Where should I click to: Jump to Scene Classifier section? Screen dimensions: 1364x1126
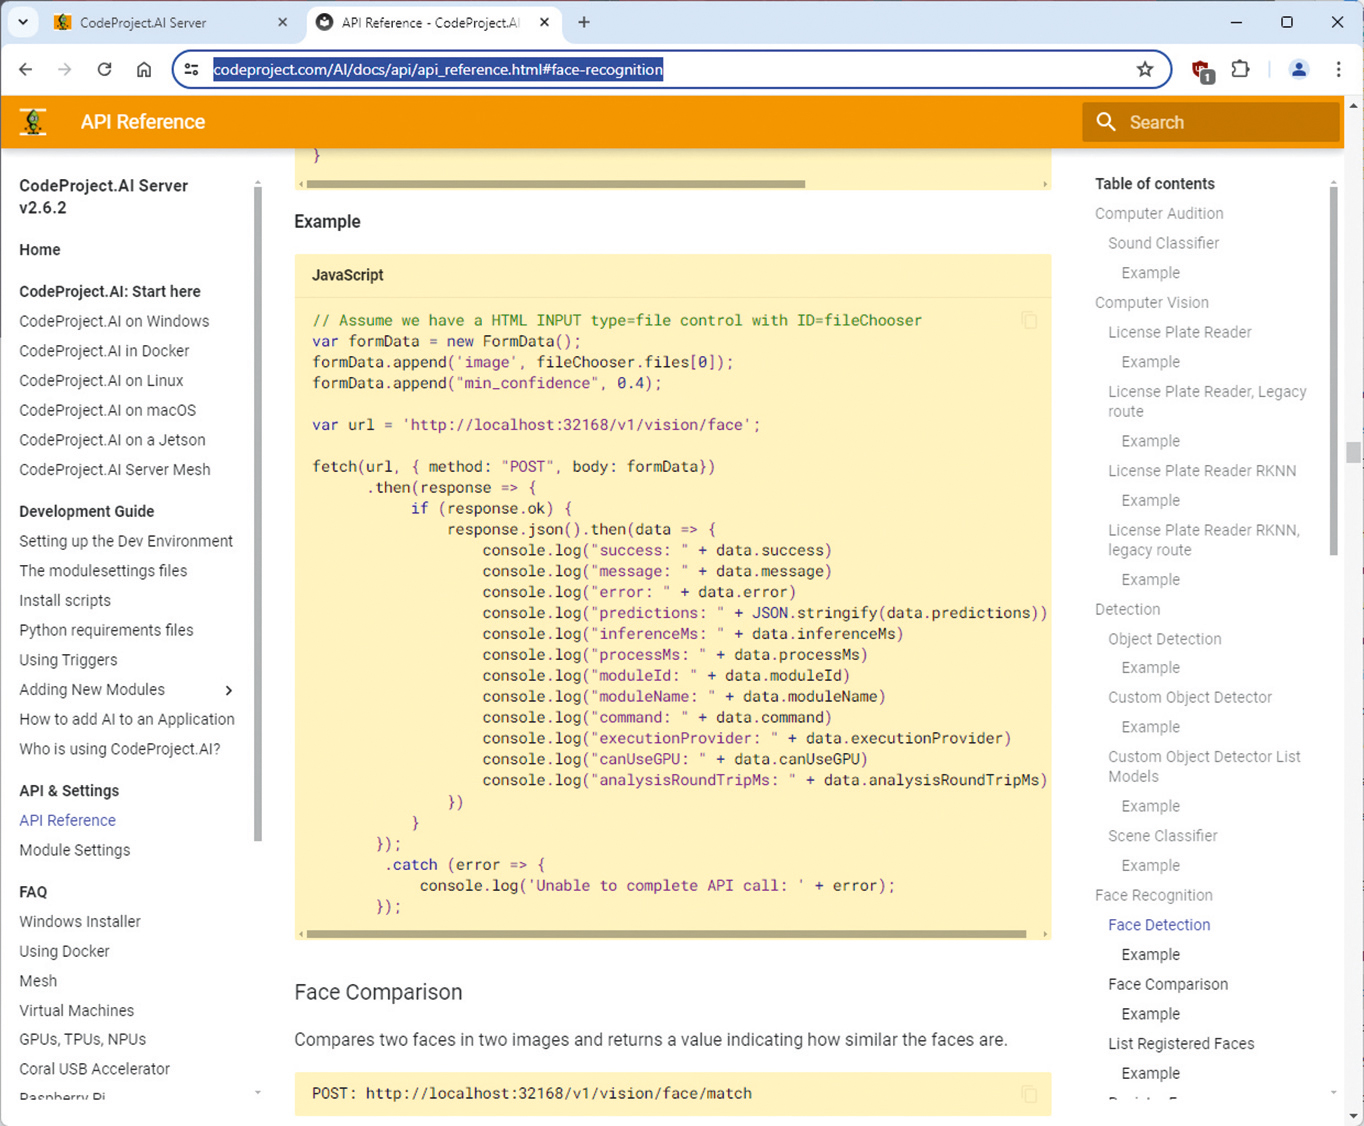pos(1162,836)
